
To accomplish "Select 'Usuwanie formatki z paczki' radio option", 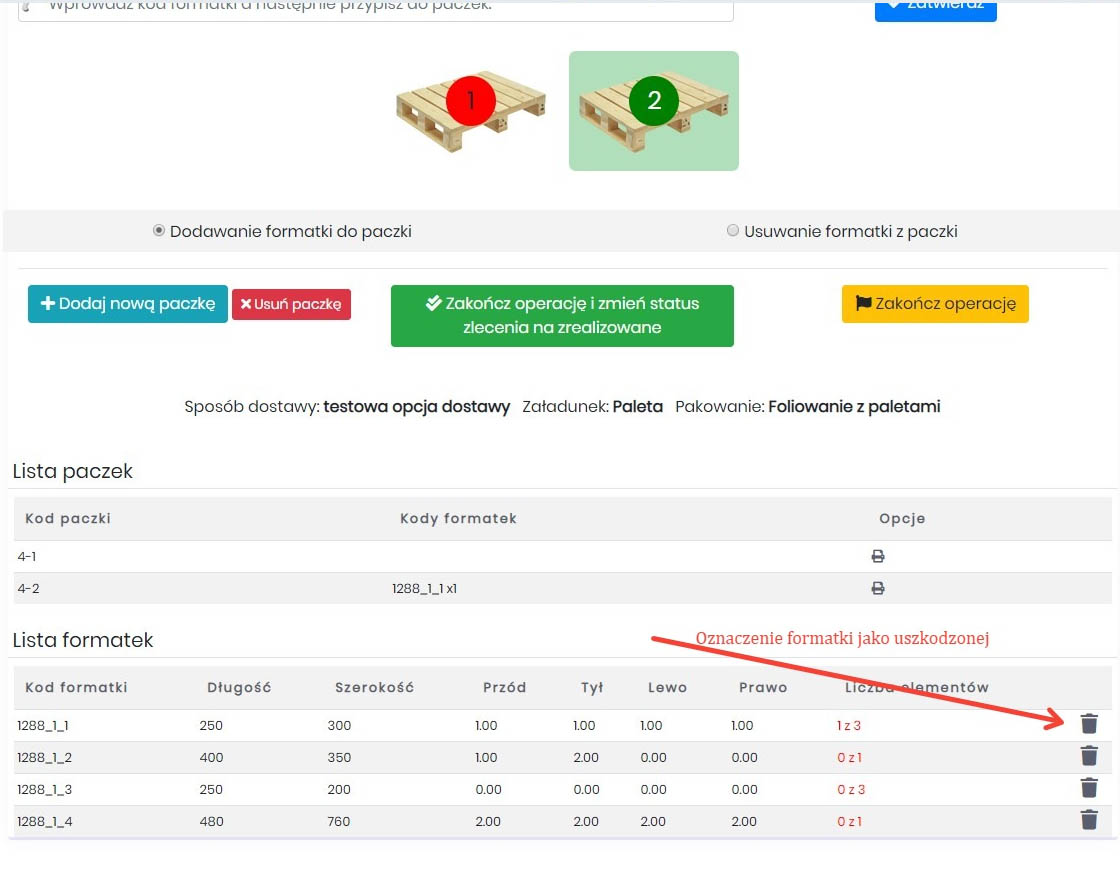I will 733,231.
